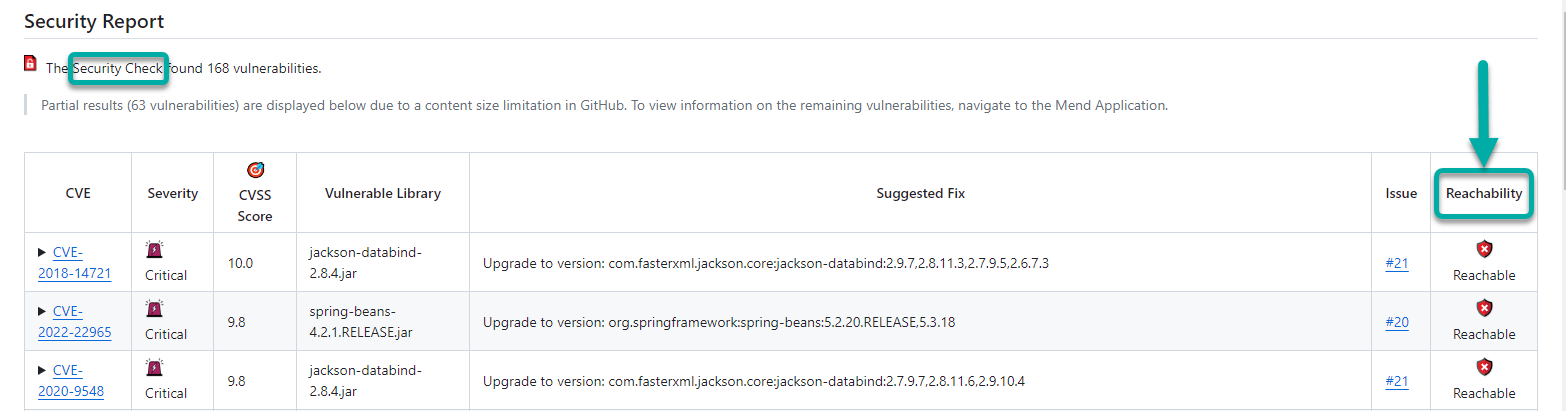Click the Security Check text
The height and width of the screenshot is (411, 1566).
[x=117, y=68]
